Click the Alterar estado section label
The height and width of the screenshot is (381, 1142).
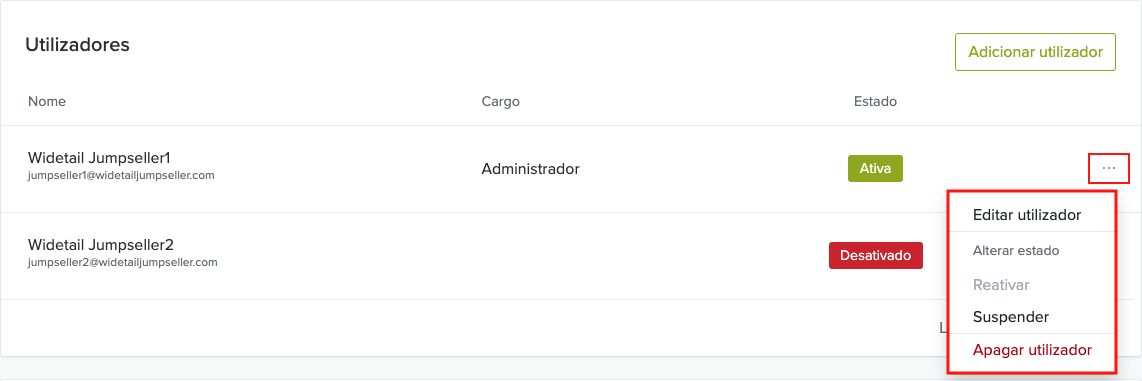(1015, 251)
